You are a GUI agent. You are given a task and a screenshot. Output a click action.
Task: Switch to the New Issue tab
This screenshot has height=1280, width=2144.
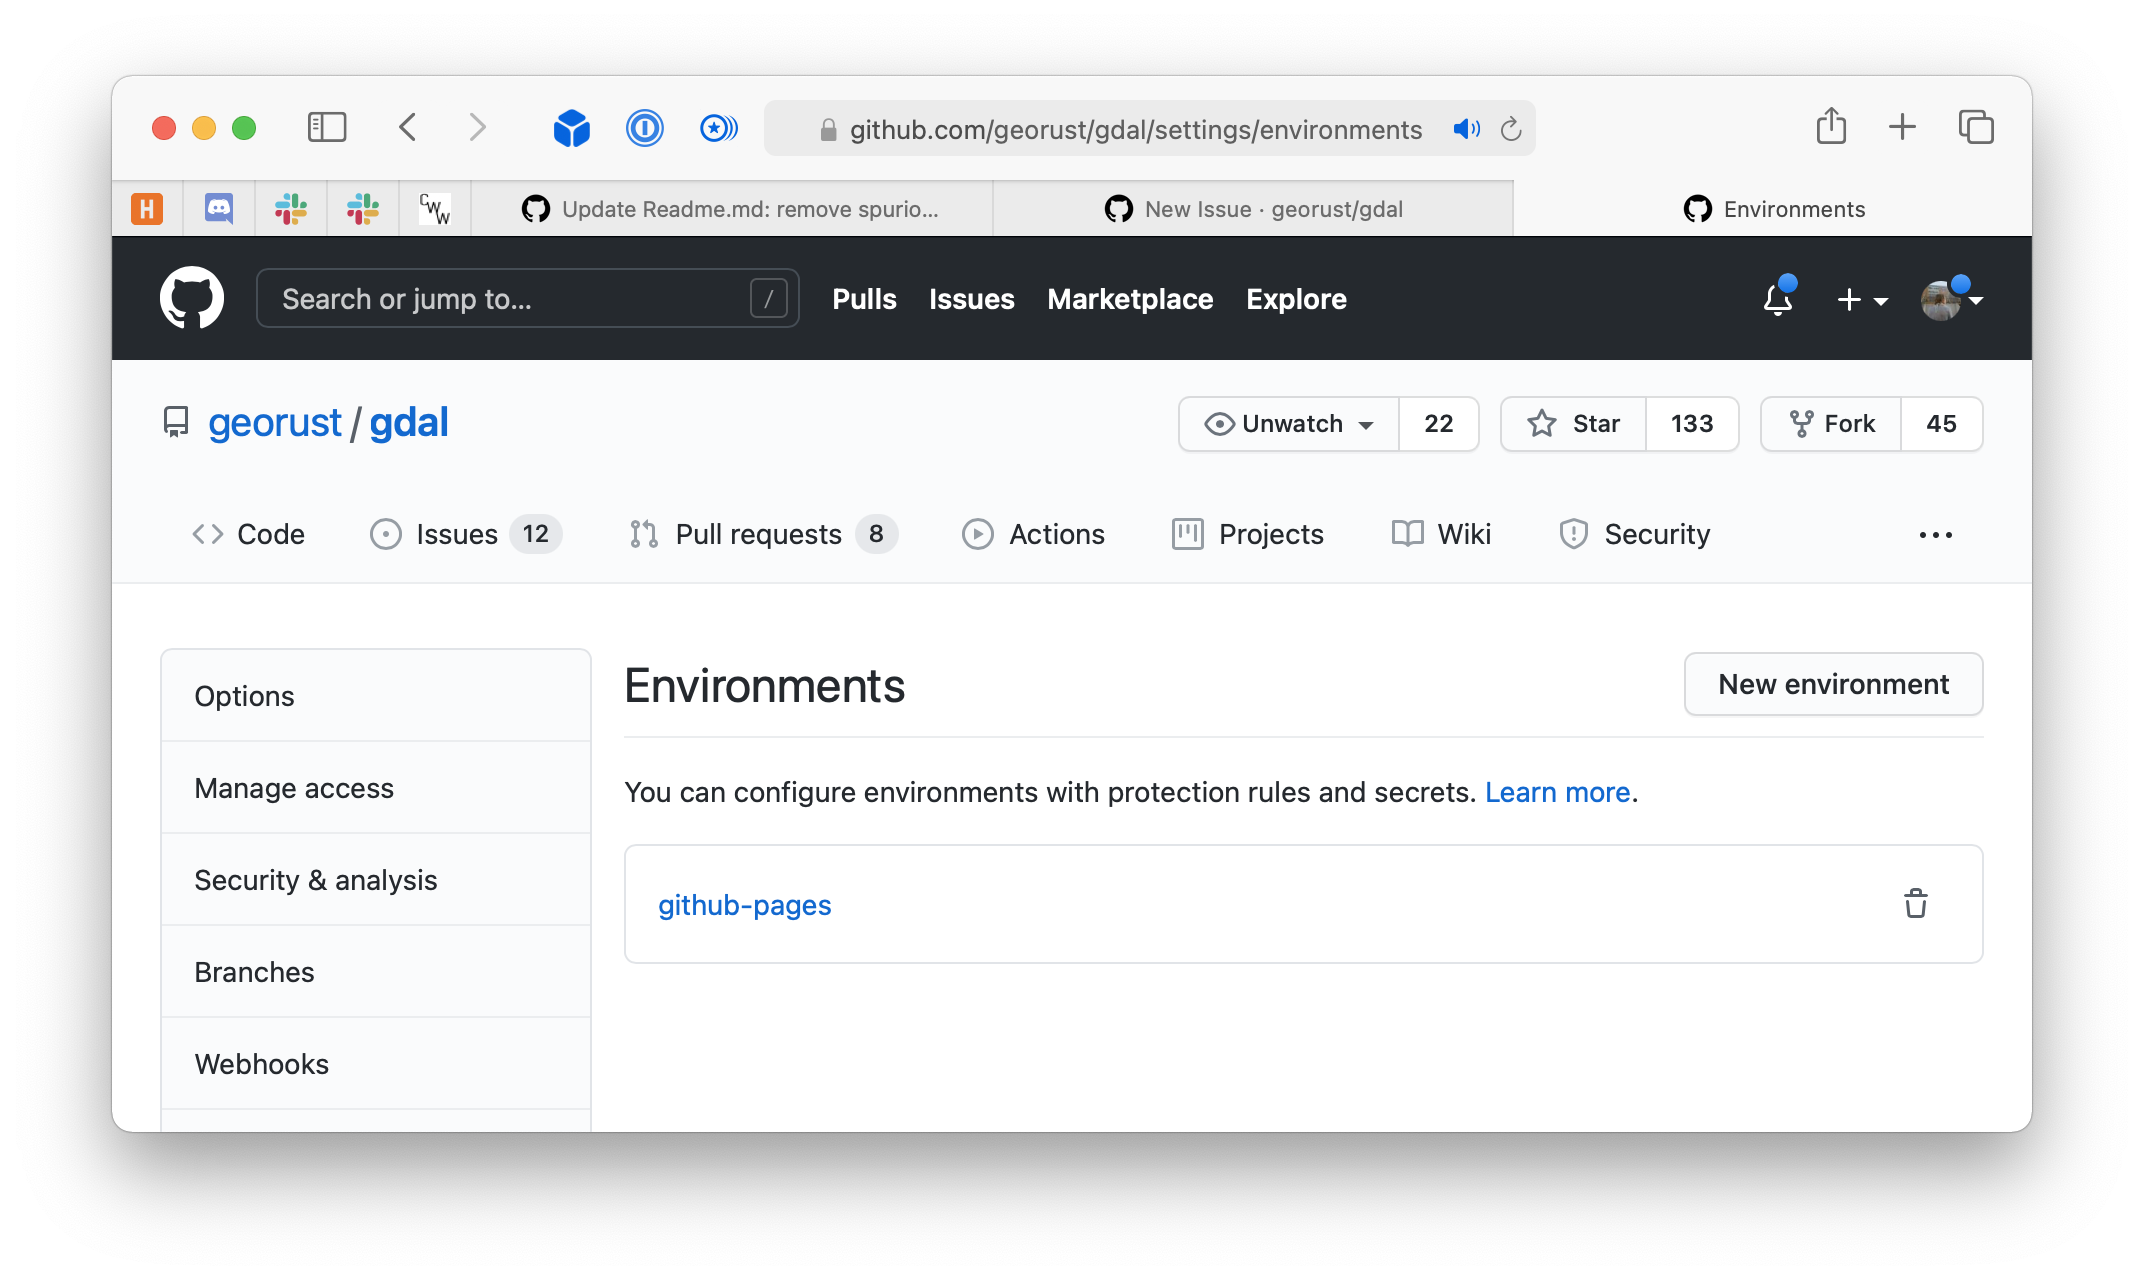pos(1255,208)
